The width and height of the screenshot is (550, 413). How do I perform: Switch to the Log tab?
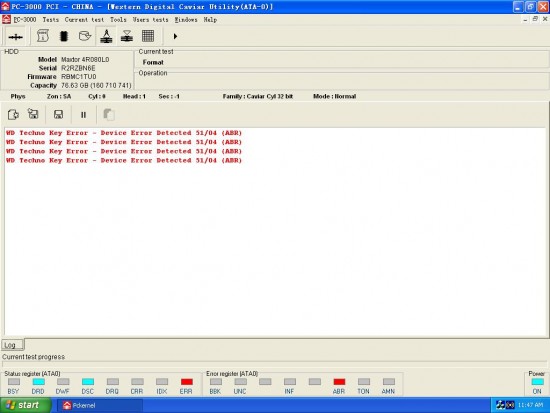coord(12,345)
